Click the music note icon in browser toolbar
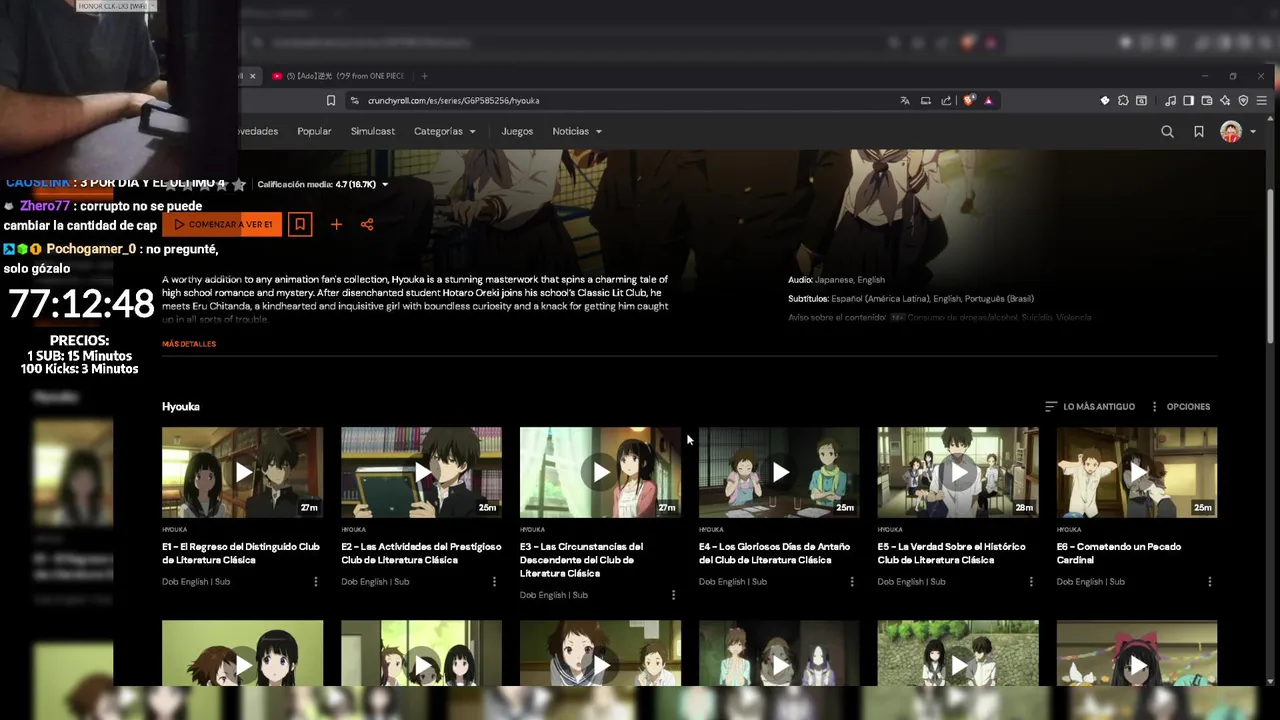 (x=1170, y=100)
